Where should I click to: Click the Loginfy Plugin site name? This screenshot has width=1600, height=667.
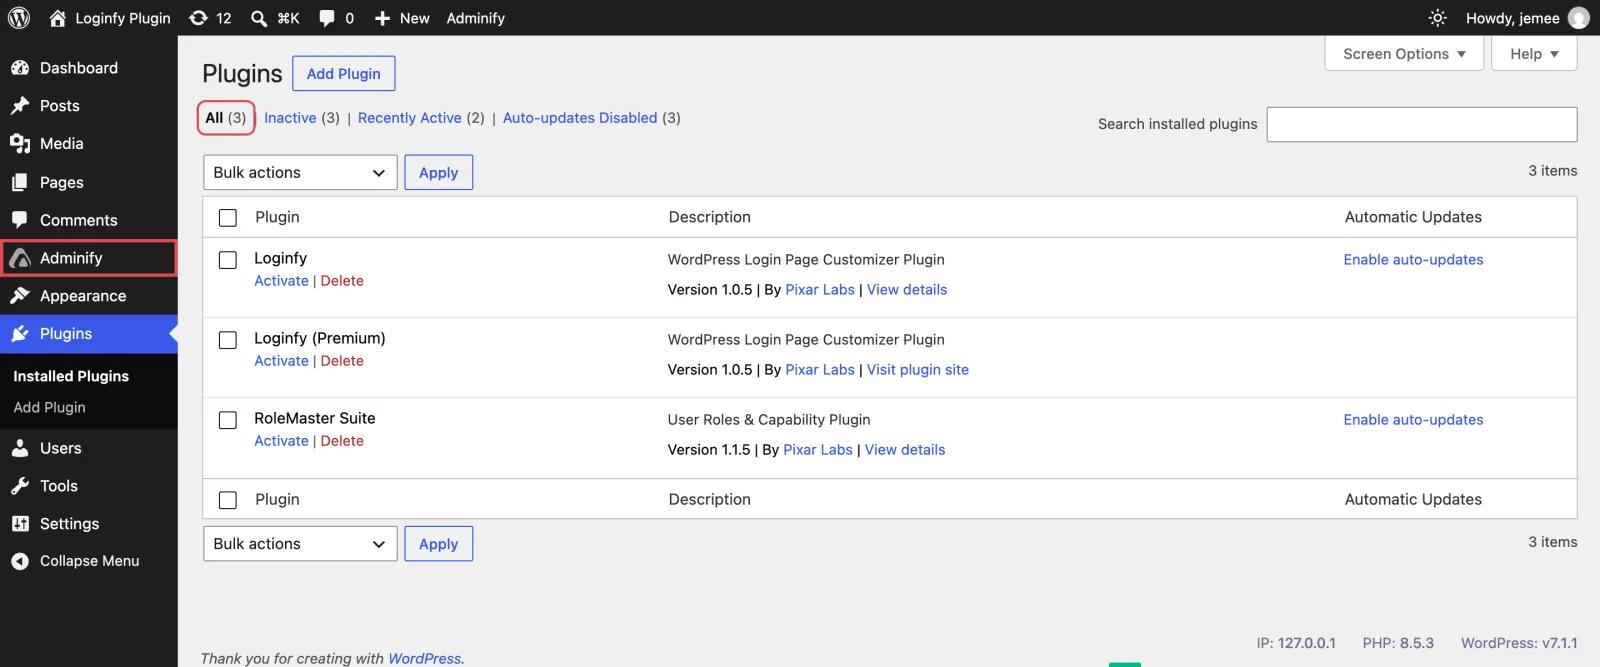click(123, 18)
